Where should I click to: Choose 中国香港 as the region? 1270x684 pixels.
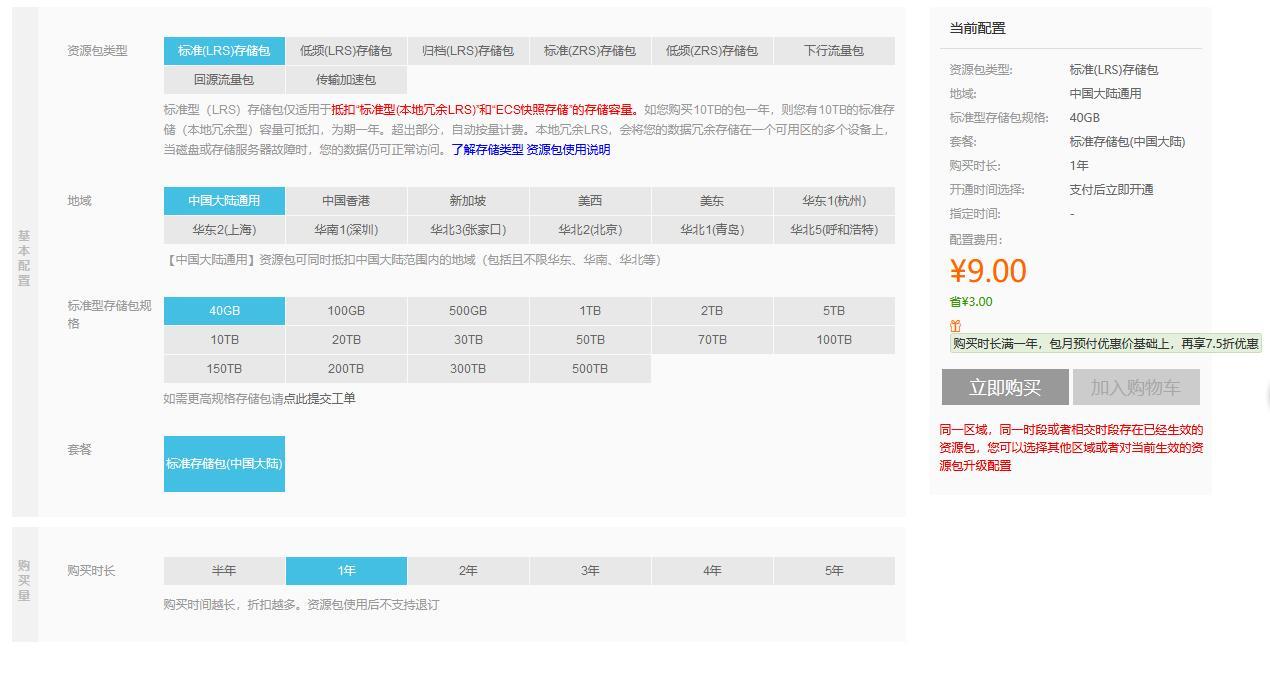pos(346,200)
